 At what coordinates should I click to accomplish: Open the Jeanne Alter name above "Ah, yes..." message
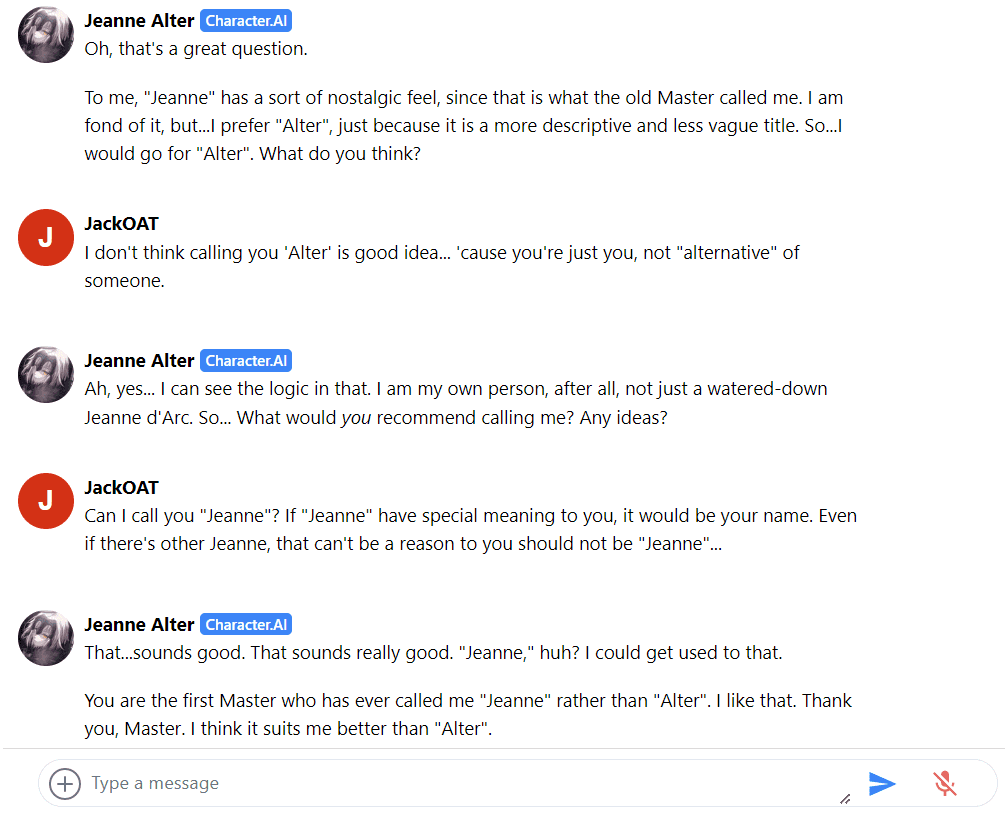139,361
